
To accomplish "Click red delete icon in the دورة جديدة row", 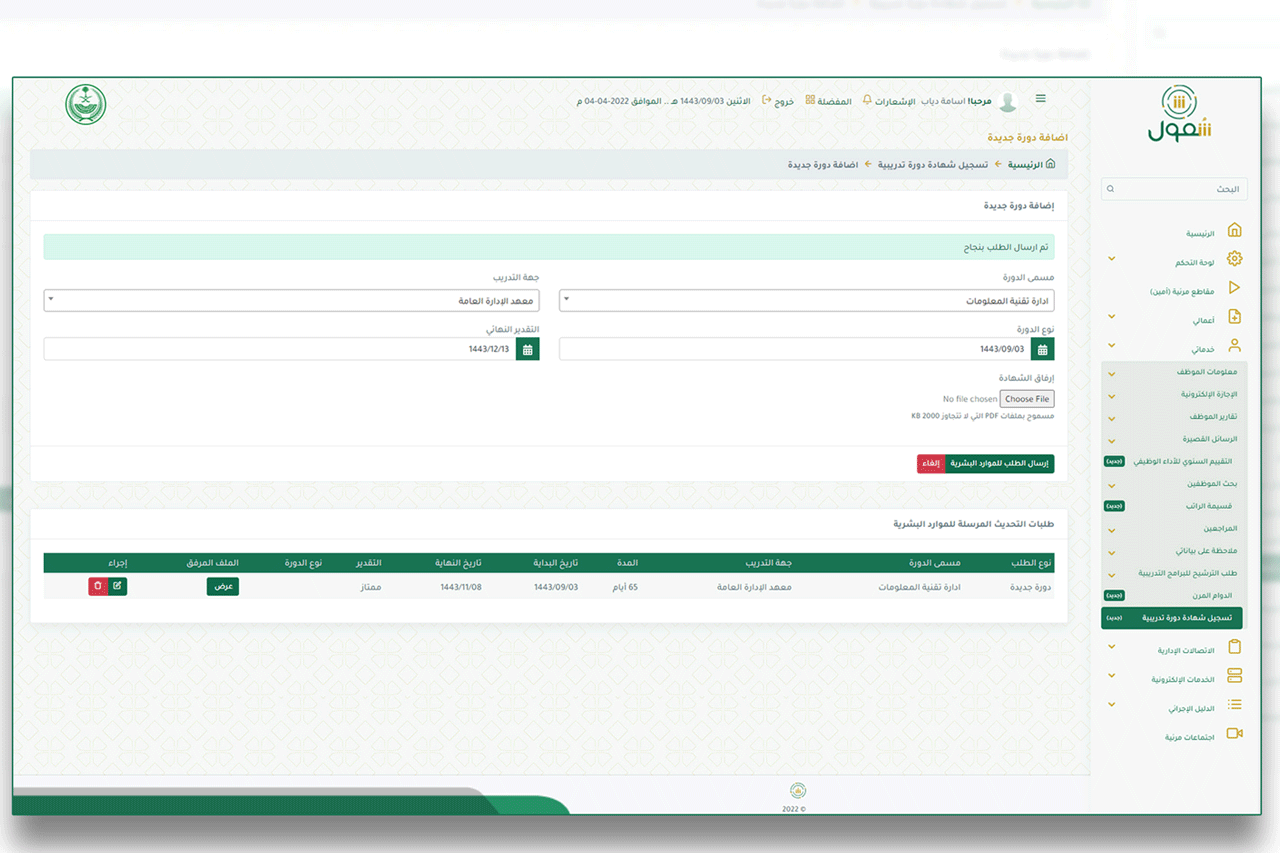I will click(x=98, y=586).
